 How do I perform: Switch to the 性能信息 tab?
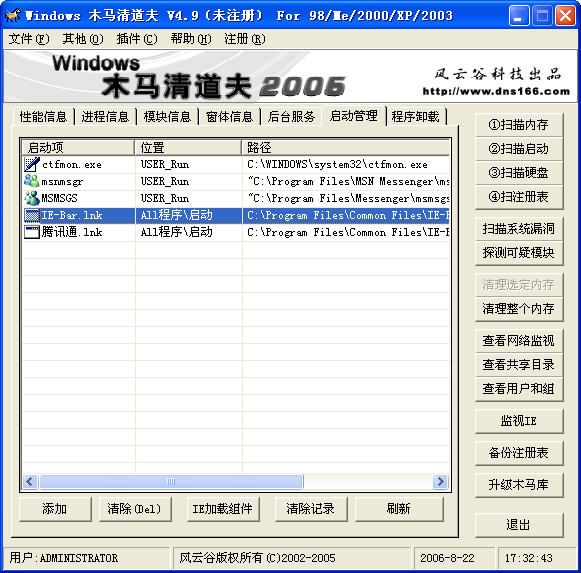43,116
